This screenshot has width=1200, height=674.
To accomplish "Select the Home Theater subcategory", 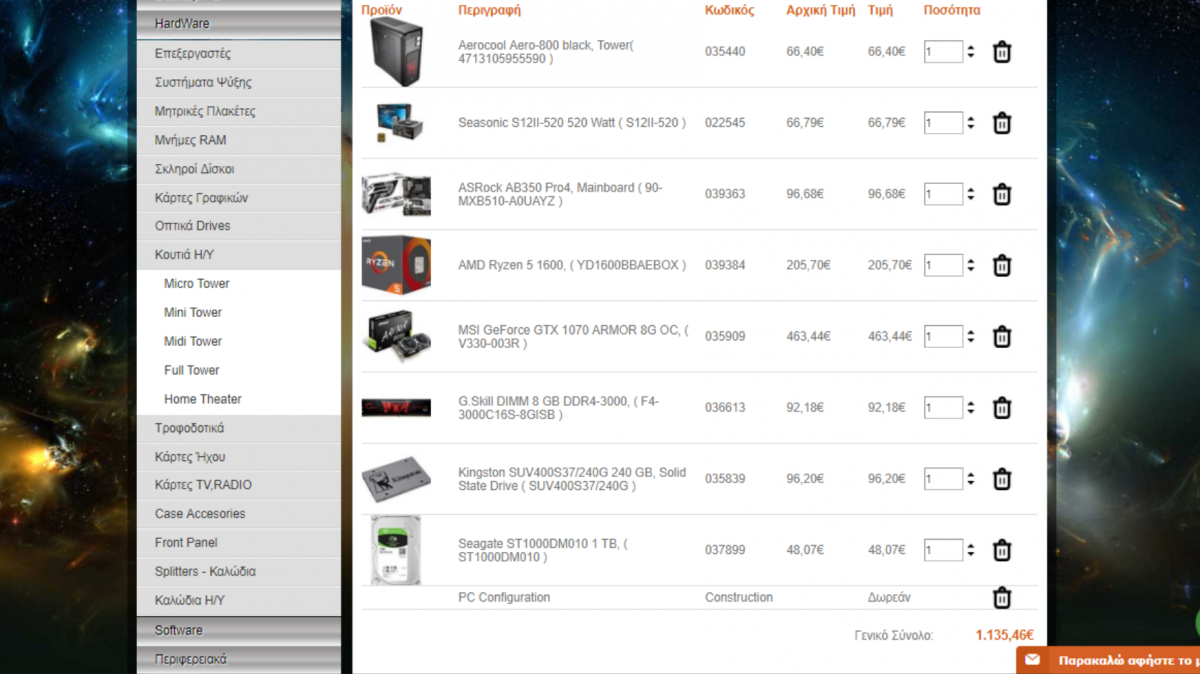I will point(203,399).
